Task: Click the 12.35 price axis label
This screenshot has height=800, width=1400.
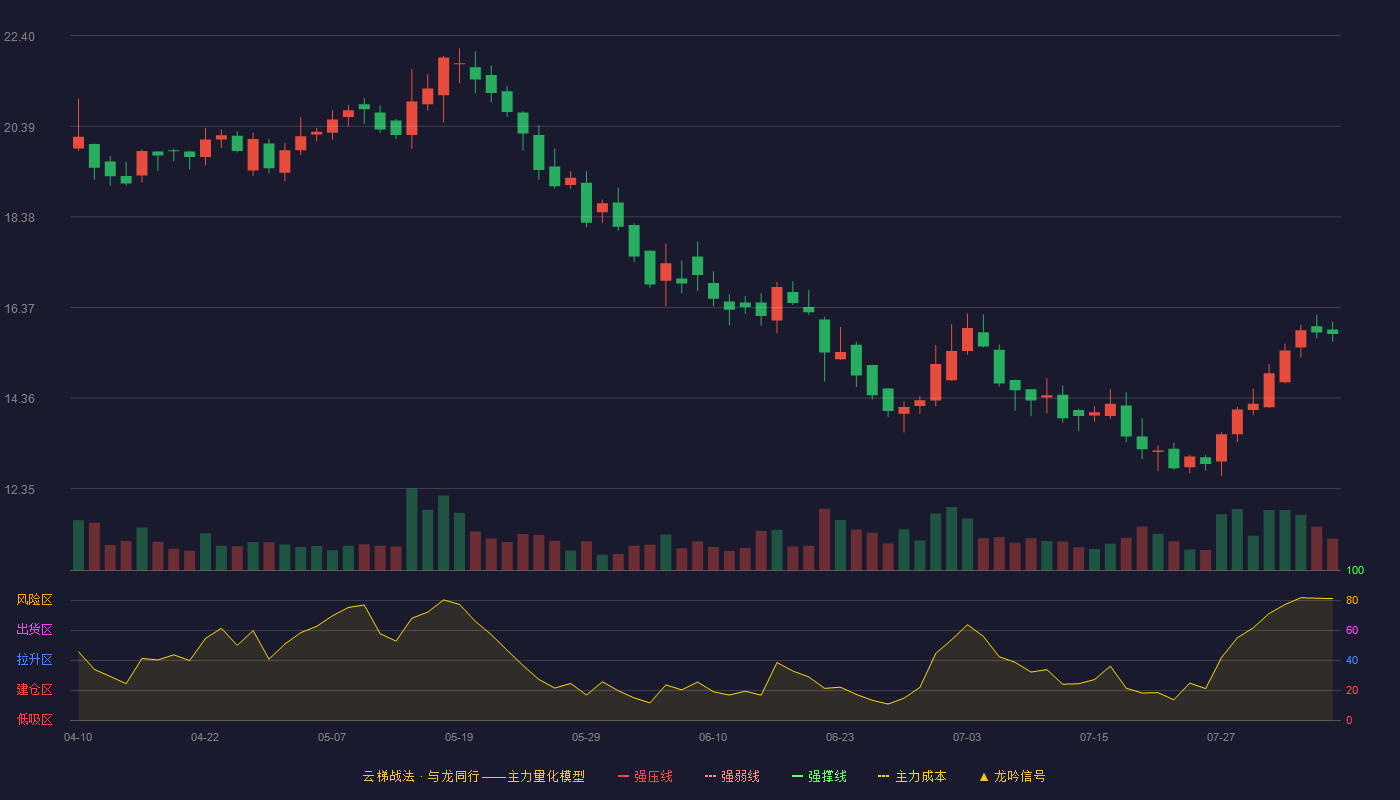Action: coord(19,490)
